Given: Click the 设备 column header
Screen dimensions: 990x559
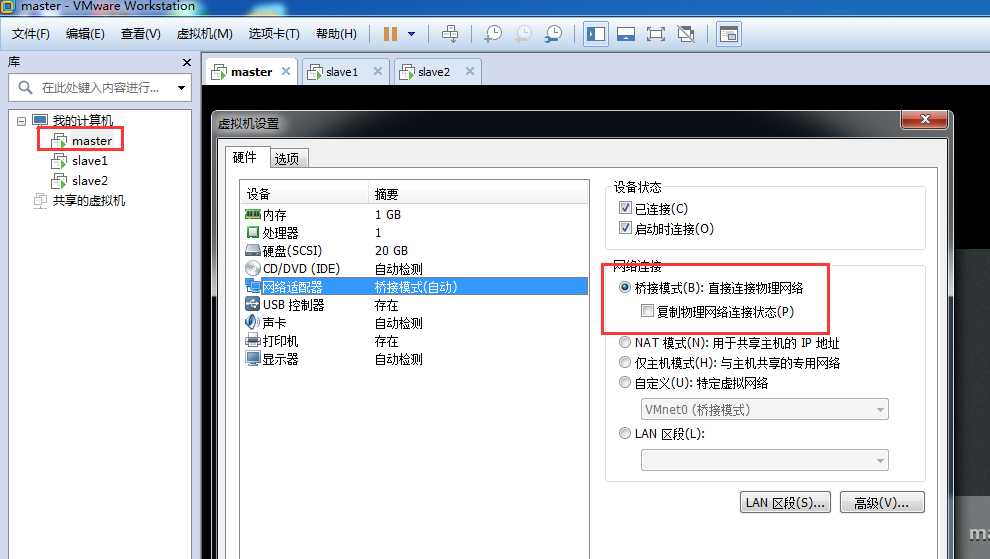Looking at the screenshot, I should point(305,194).
